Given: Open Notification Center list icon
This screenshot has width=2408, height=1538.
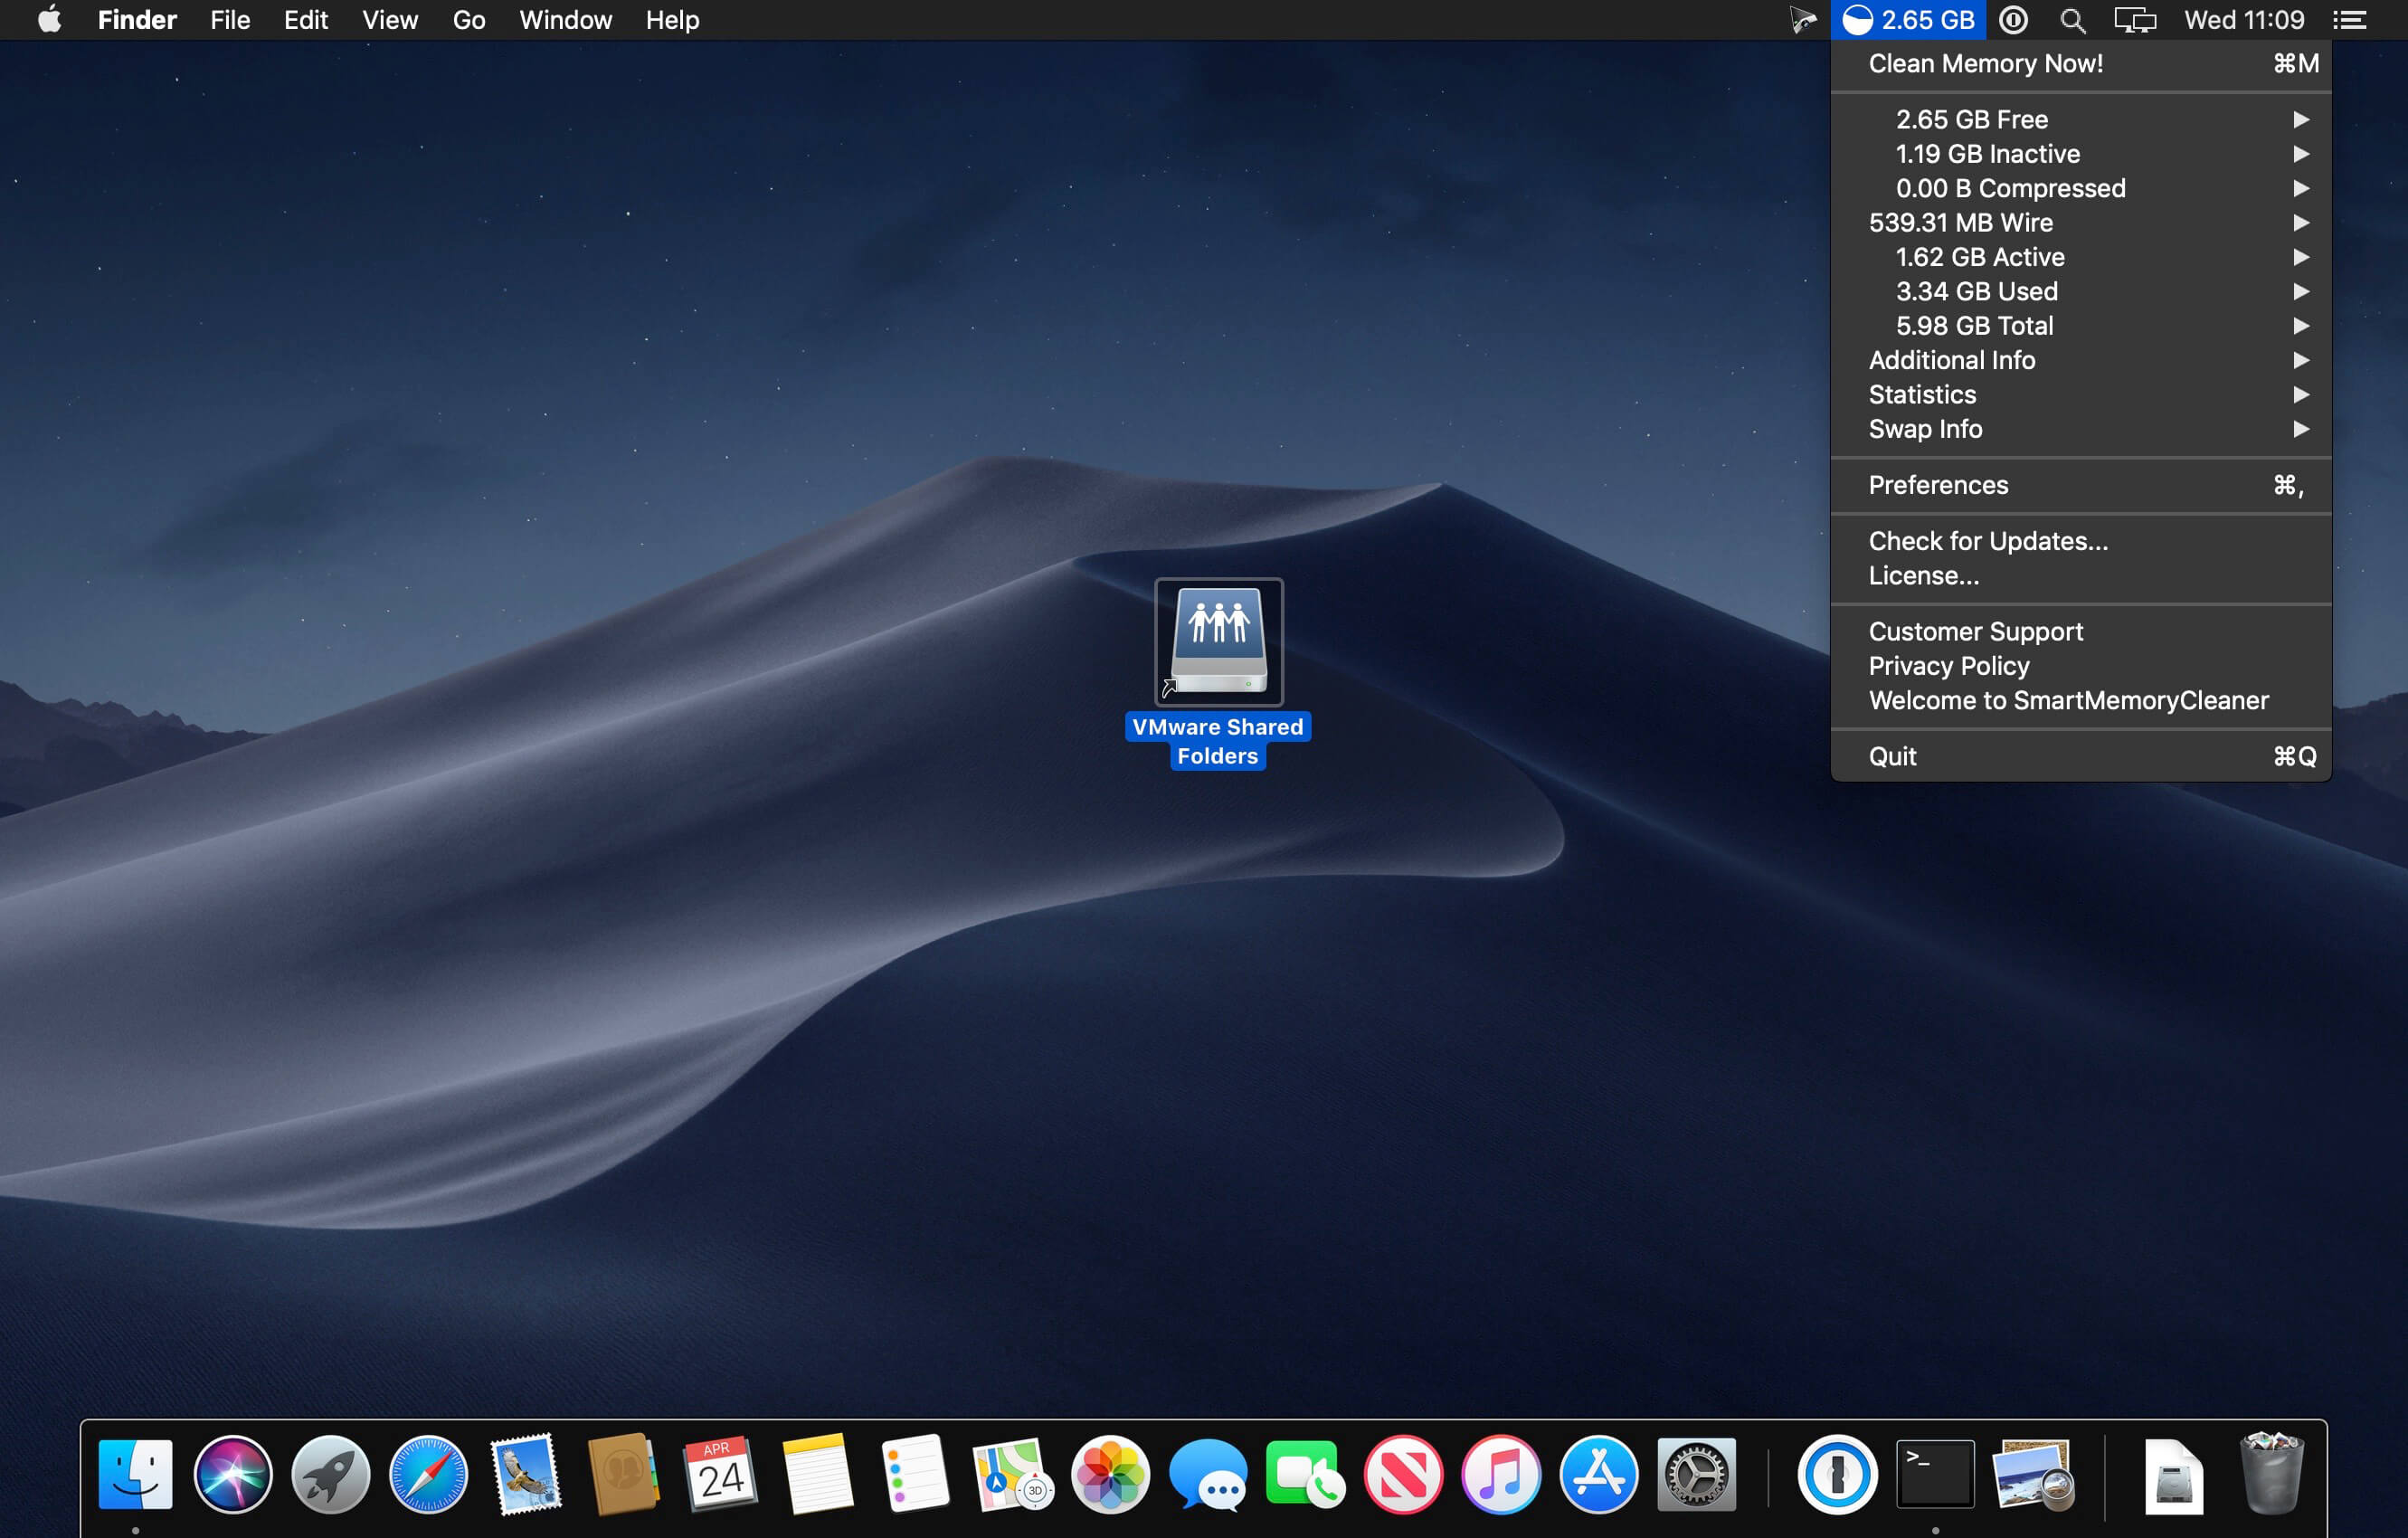Looking at the screenshot, I should [2350, 20].
